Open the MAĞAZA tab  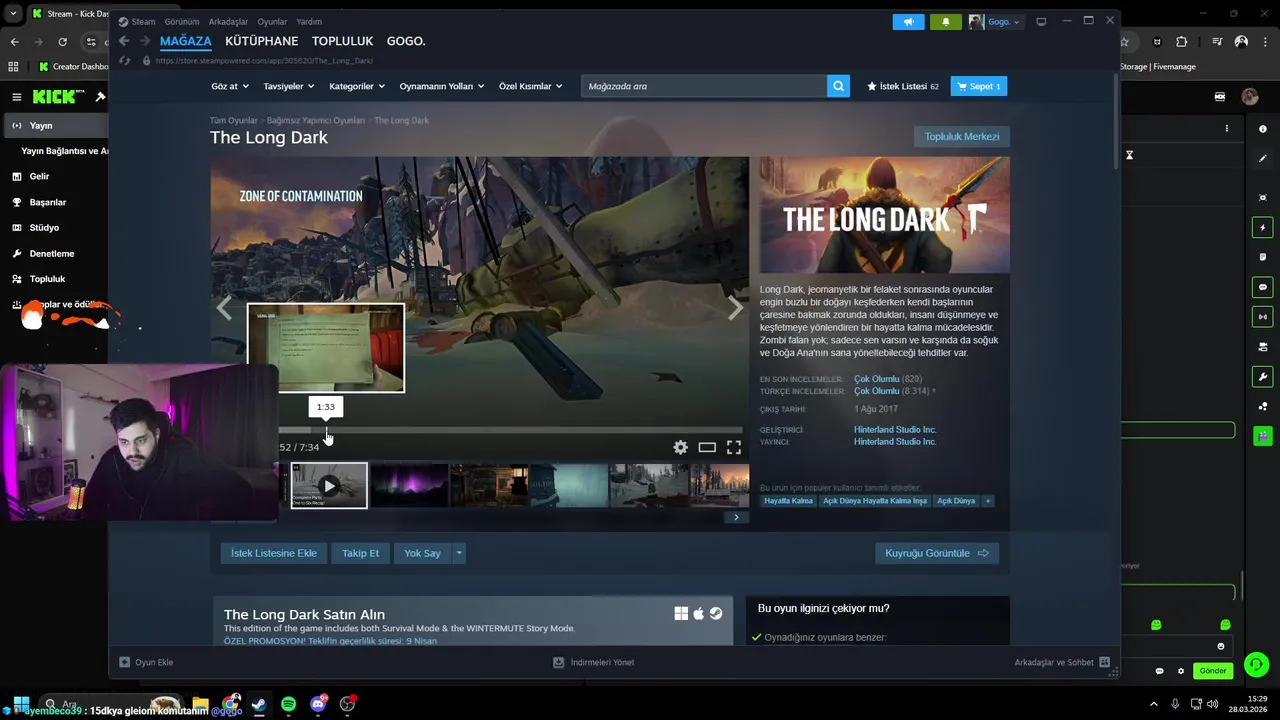click(x=186, y=41)
